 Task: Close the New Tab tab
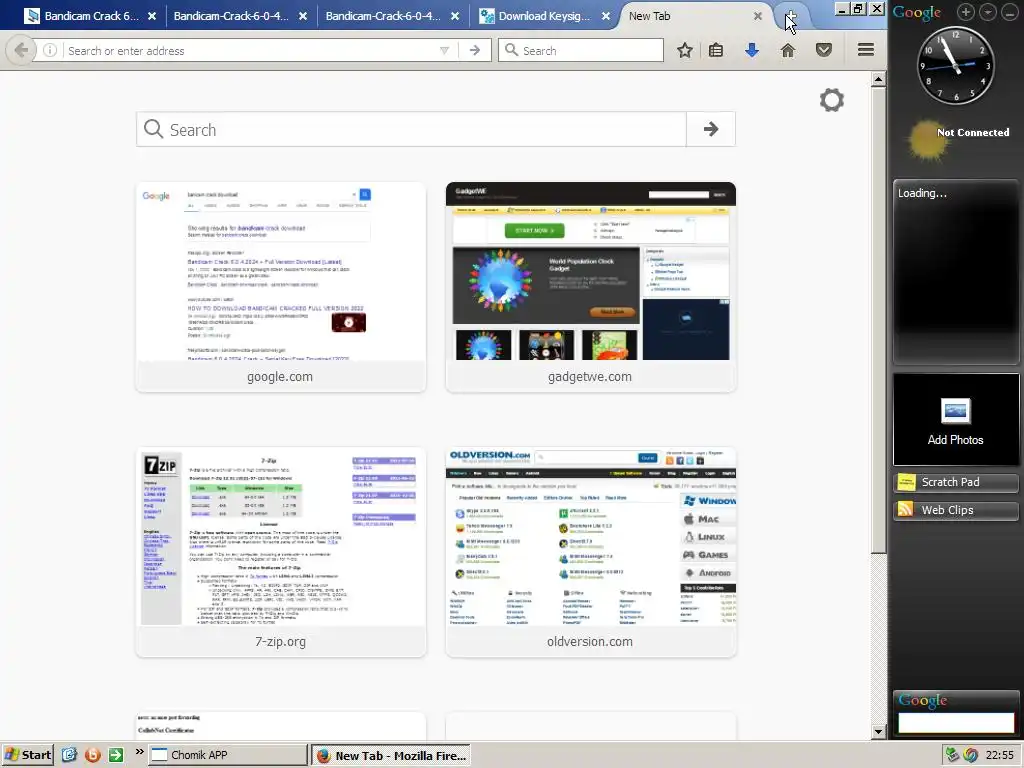coord(758,16)
